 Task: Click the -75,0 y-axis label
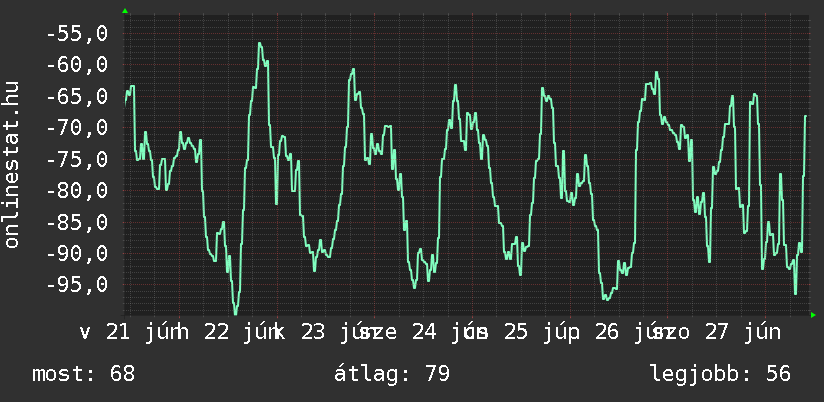tap(77, 160)
